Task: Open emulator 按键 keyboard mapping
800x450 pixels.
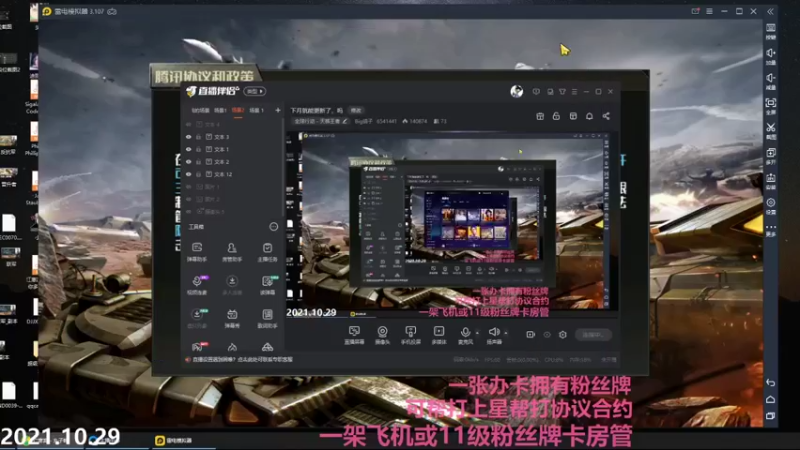Action: [771, 31]
